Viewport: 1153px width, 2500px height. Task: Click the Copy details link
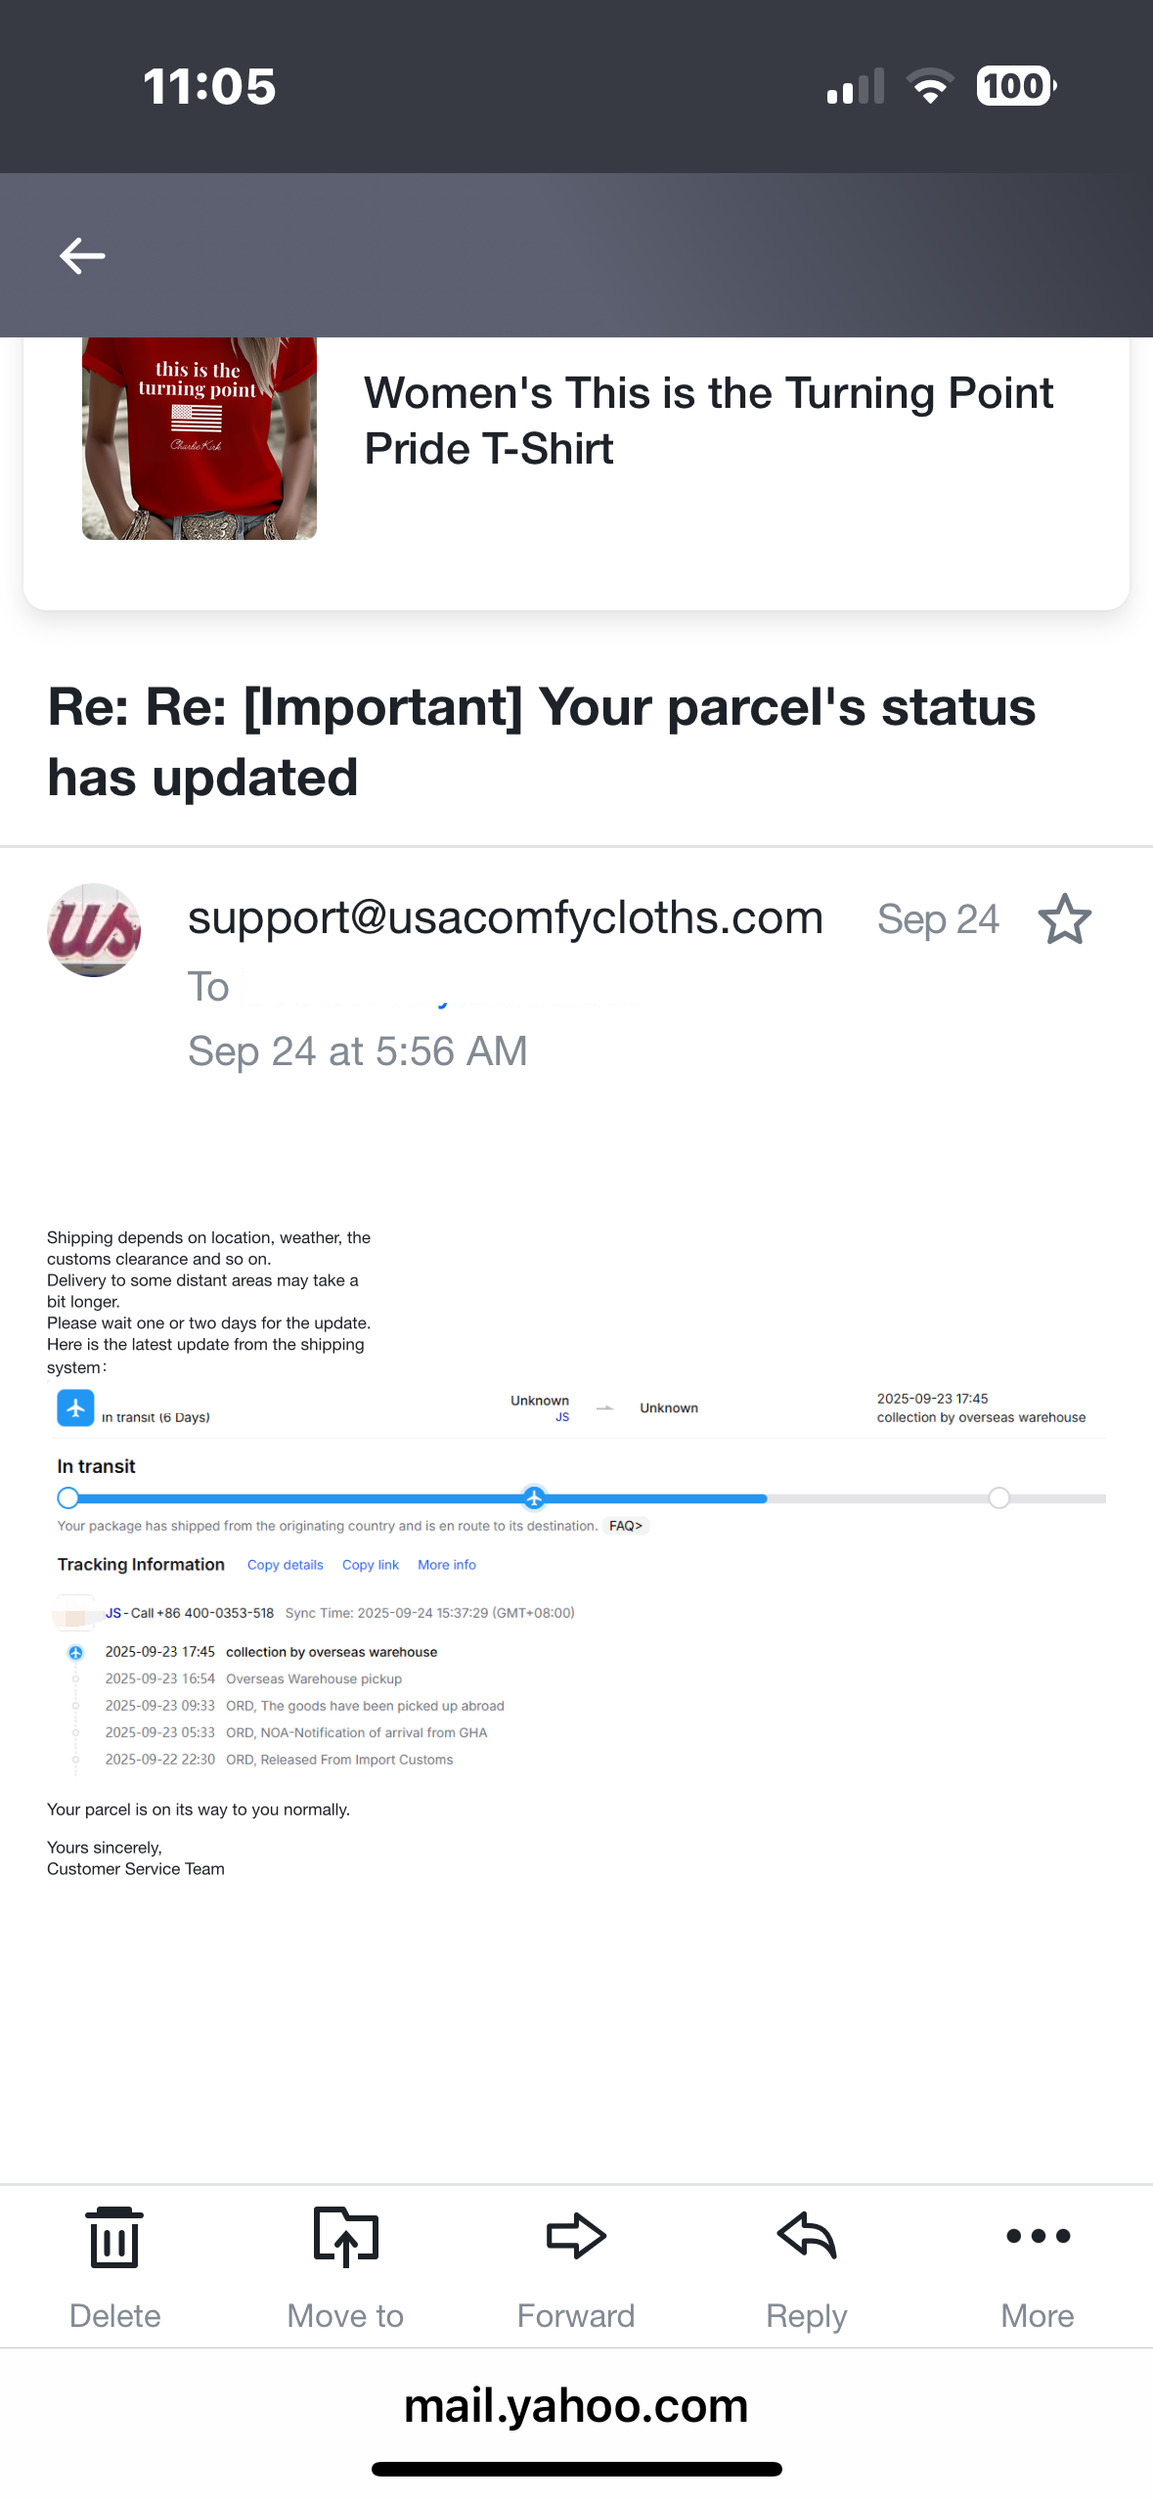[x=285, y=1565]
